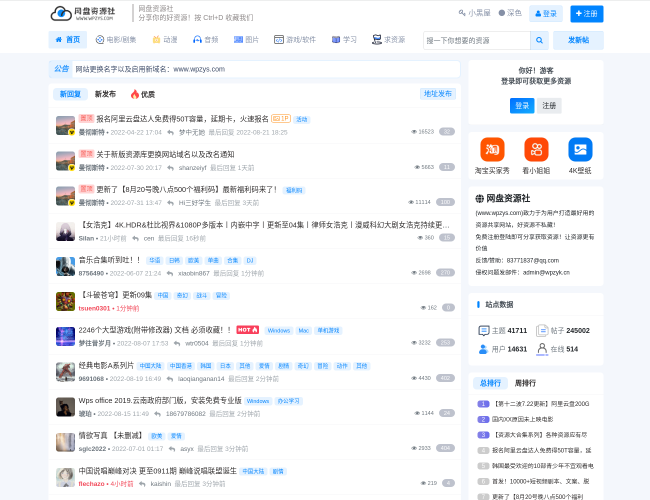The image size is (650, 500).
Task: Select the 新回复 tab
Action: (70, 94)
